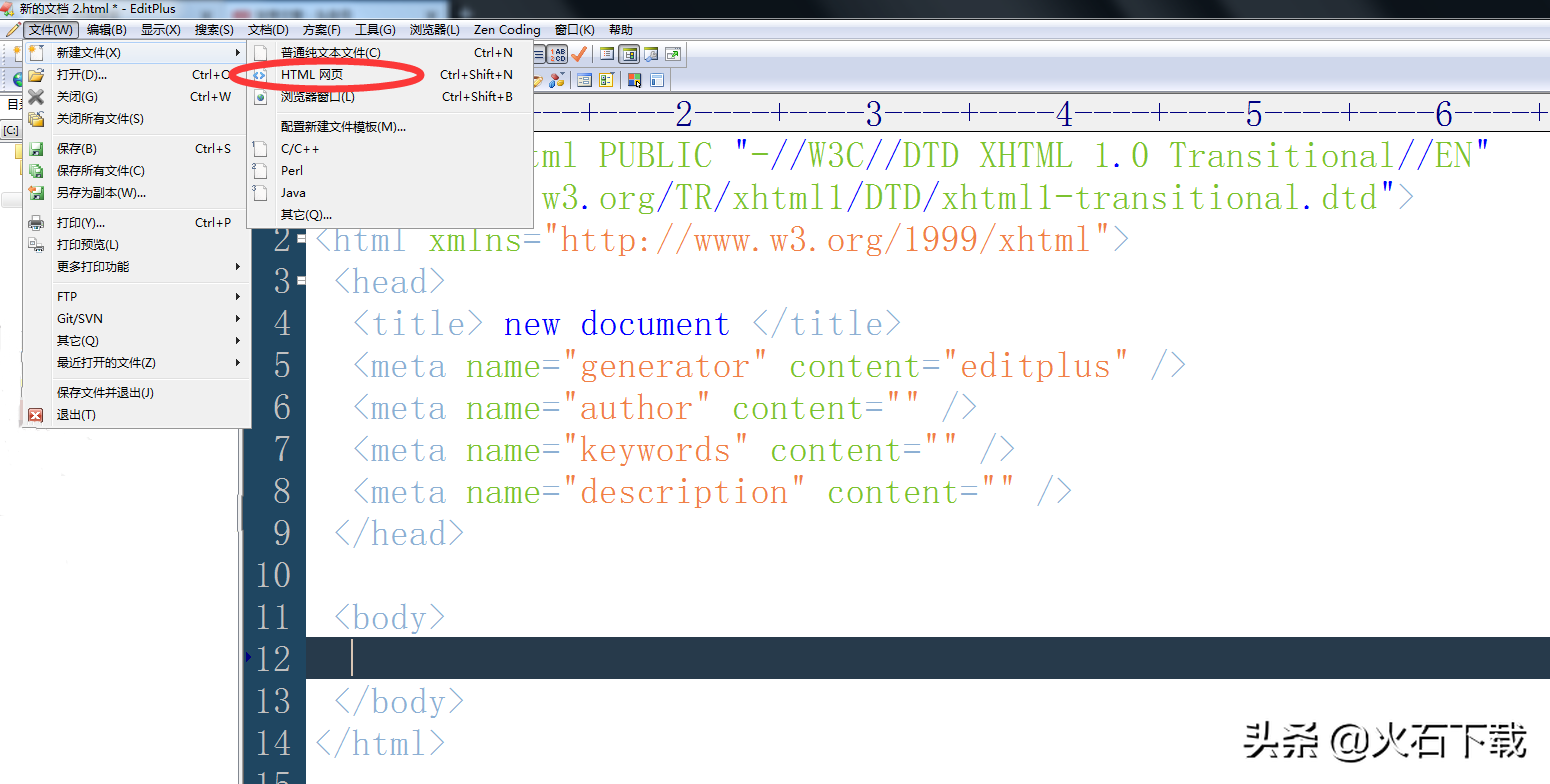Expand the Git/SVN submenu

coord(136,319)
